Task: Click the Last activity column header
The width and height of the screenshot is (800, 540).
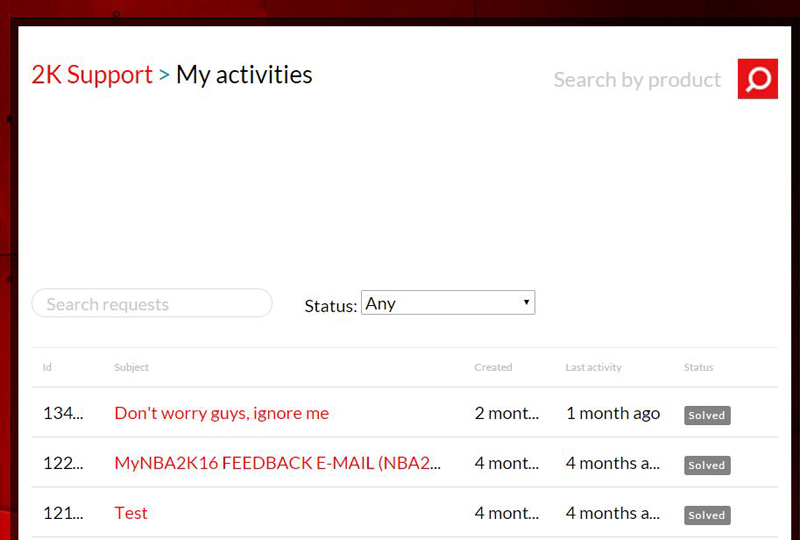Action: click(593, 367)
